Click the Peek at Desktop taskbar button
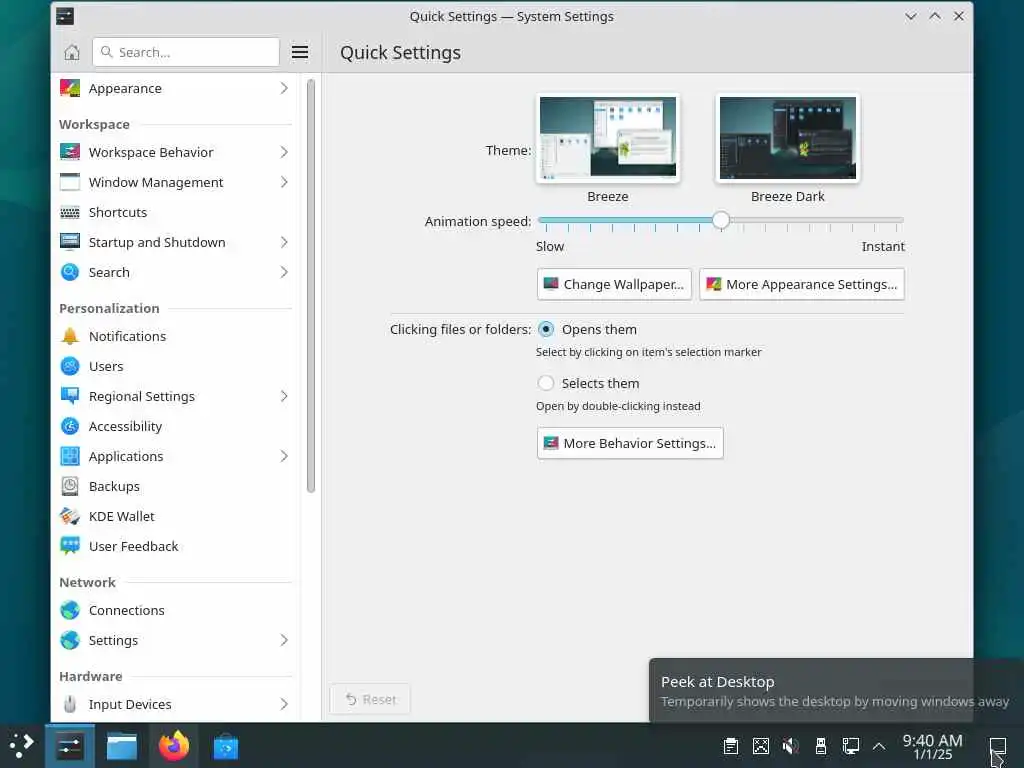The image size is (1024, 768). click(998, 746)
